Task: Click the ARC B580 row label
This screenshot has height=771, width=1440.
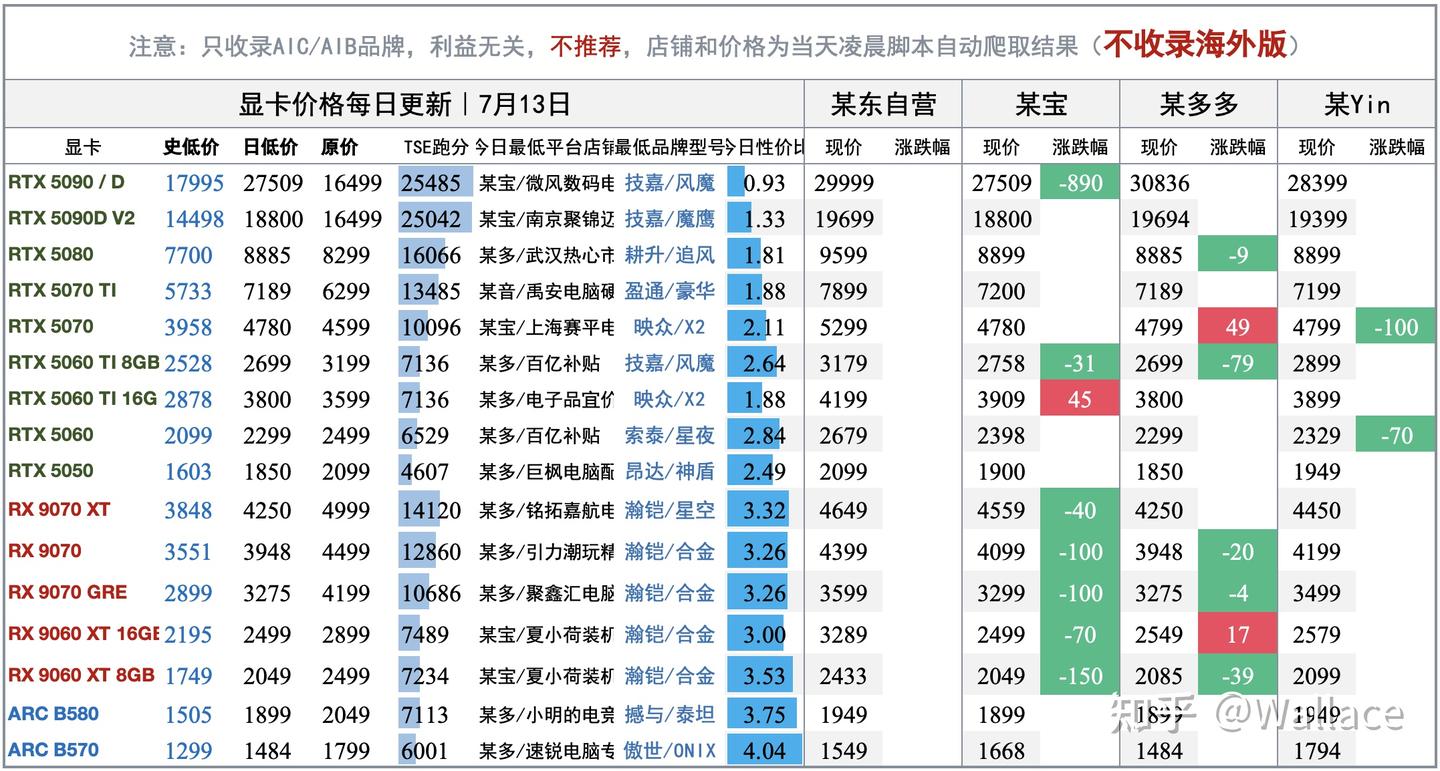Action: (x=53, y=714)
